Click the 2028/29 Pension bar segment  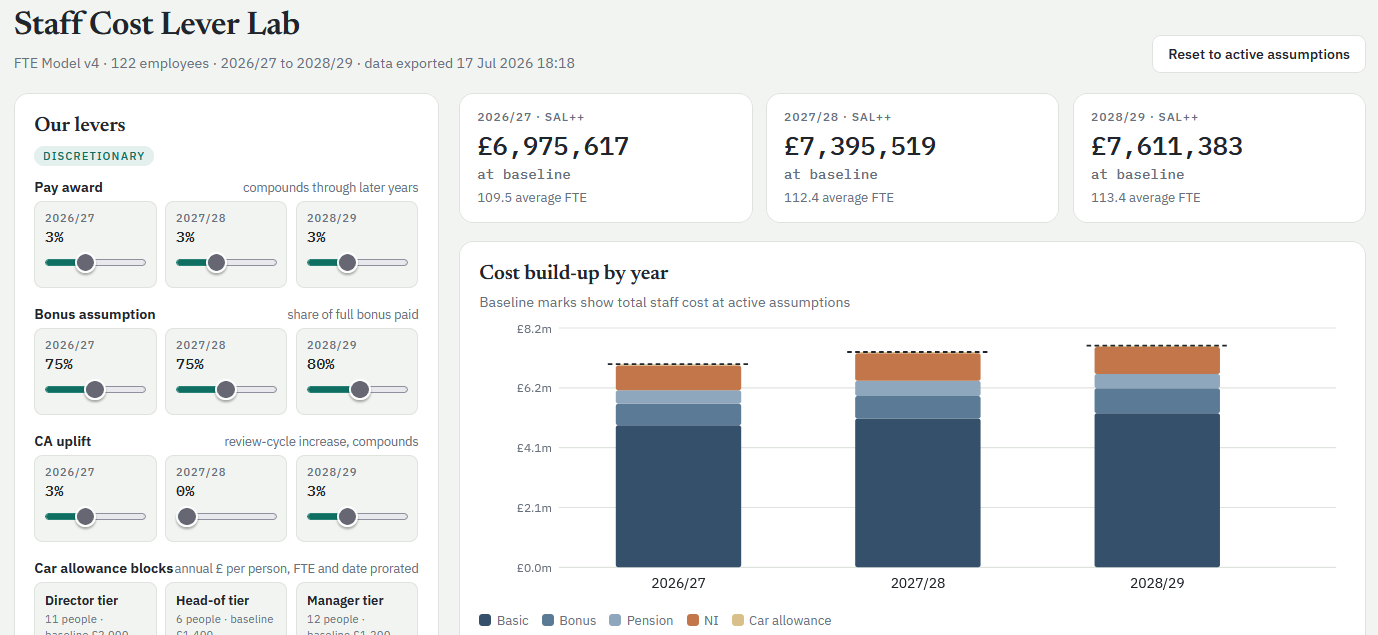pyautogui.click(x=1157, y=381)
